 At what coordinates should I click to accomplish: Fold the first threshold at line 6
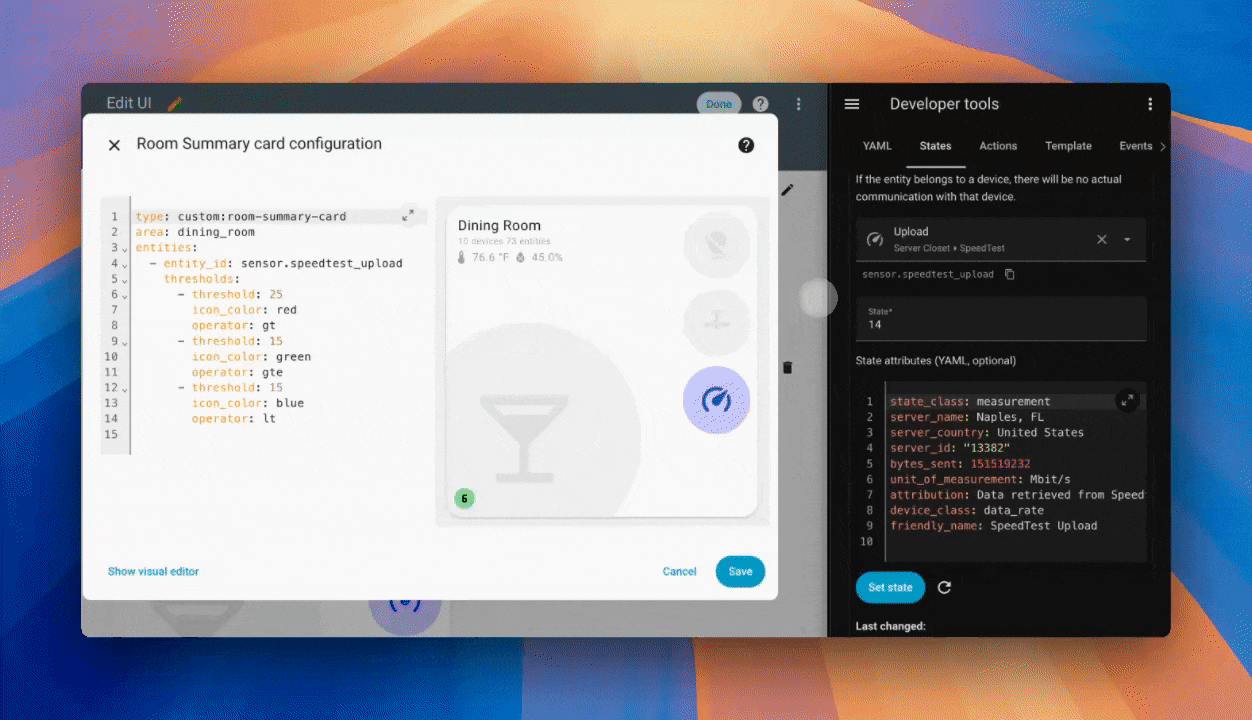coord(125,295)
